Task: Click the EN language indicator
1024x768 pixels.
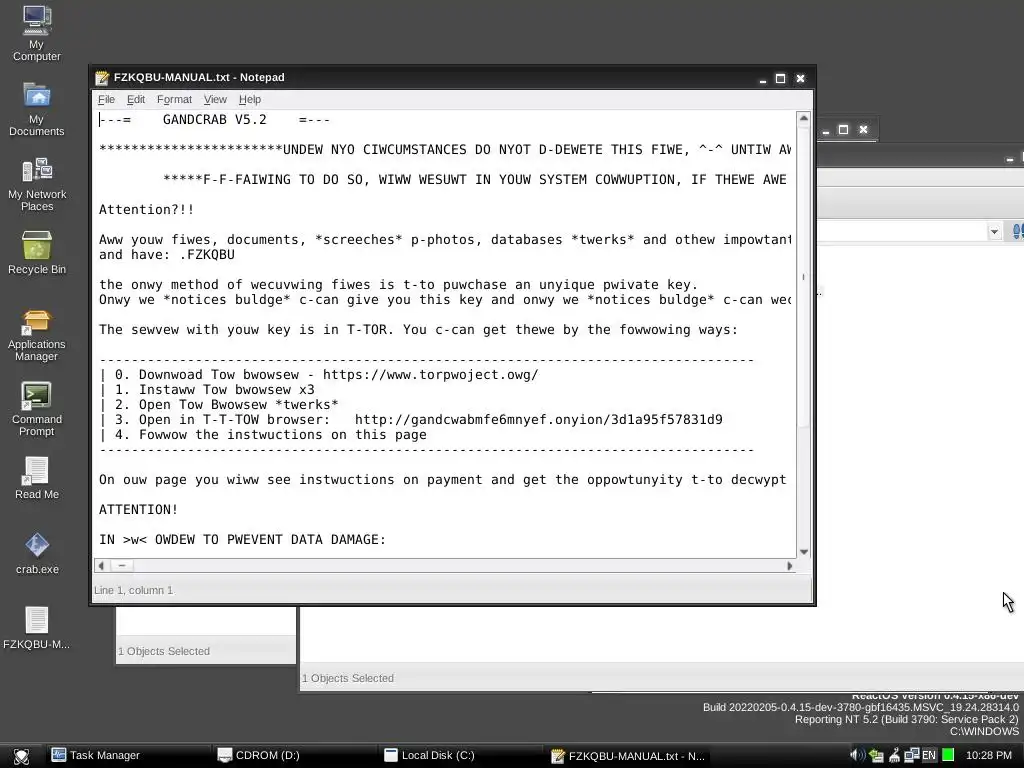Action: (929, 756)
